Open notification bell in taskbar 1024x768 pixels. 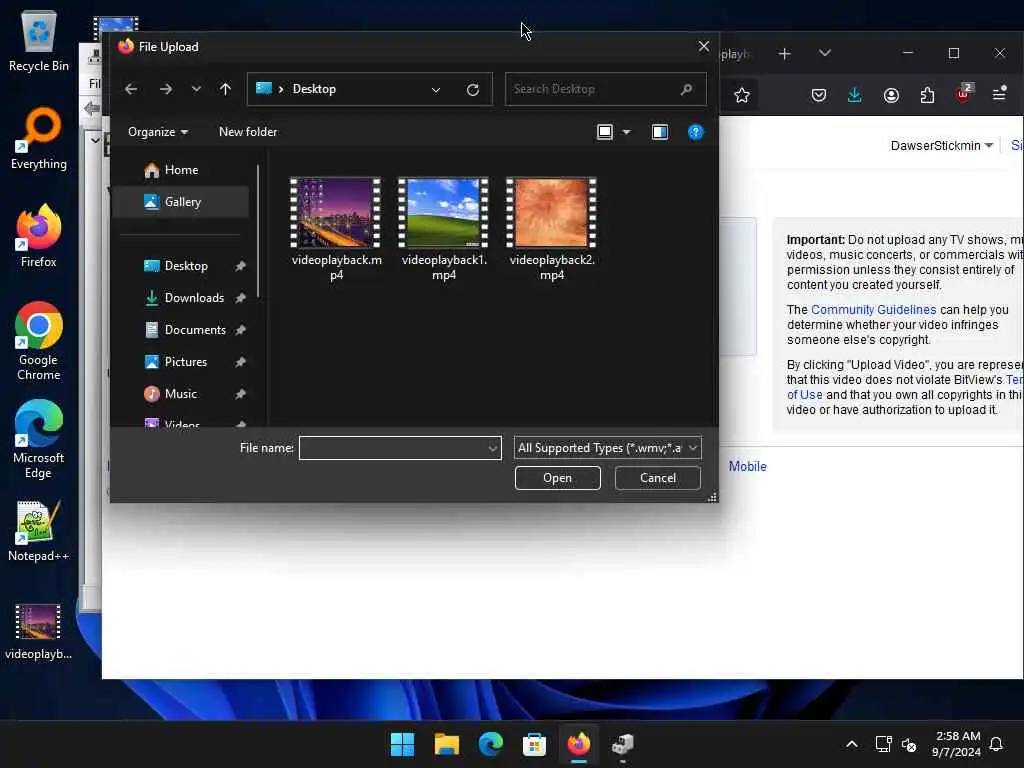click(x=996, y=744)
